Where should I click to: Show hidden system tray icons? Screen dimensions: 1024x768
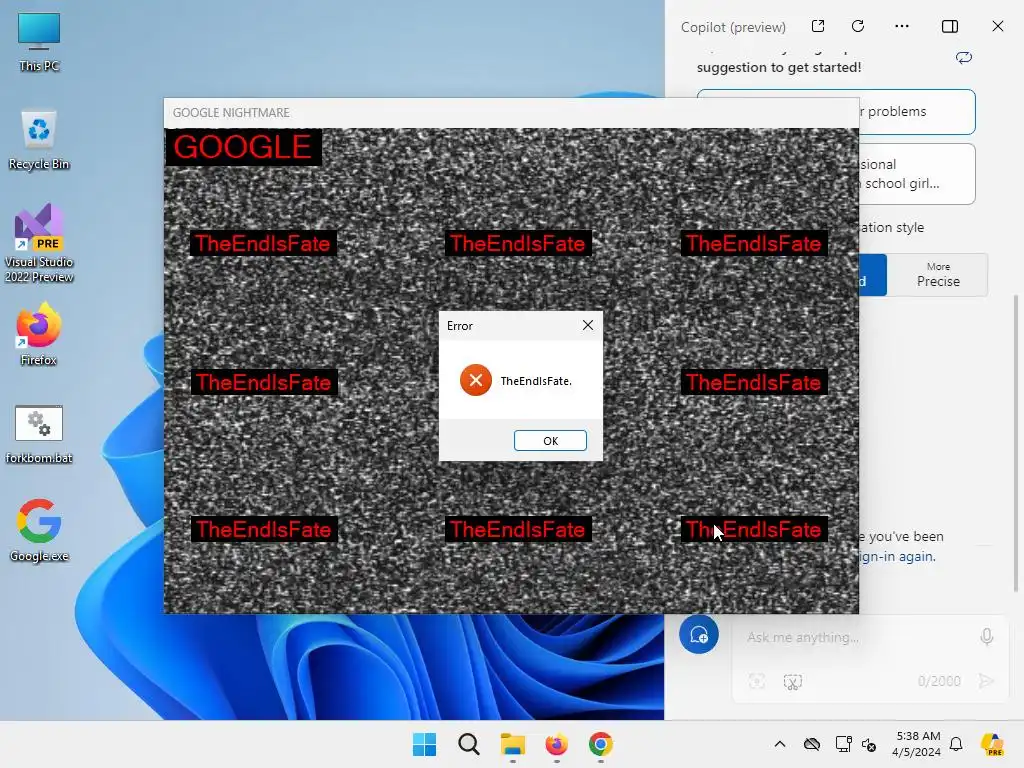(x=780, y=744)
